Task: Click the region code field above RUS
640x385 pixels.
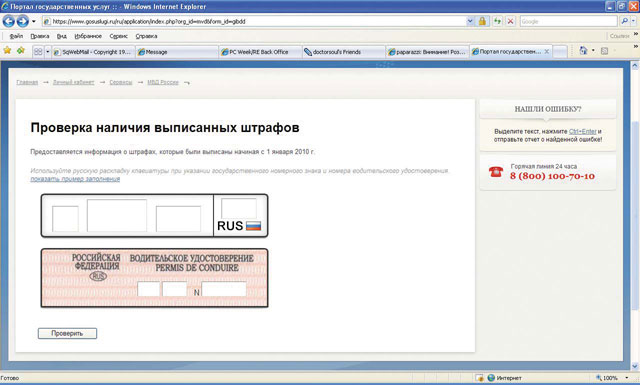Action: [239, 208]
